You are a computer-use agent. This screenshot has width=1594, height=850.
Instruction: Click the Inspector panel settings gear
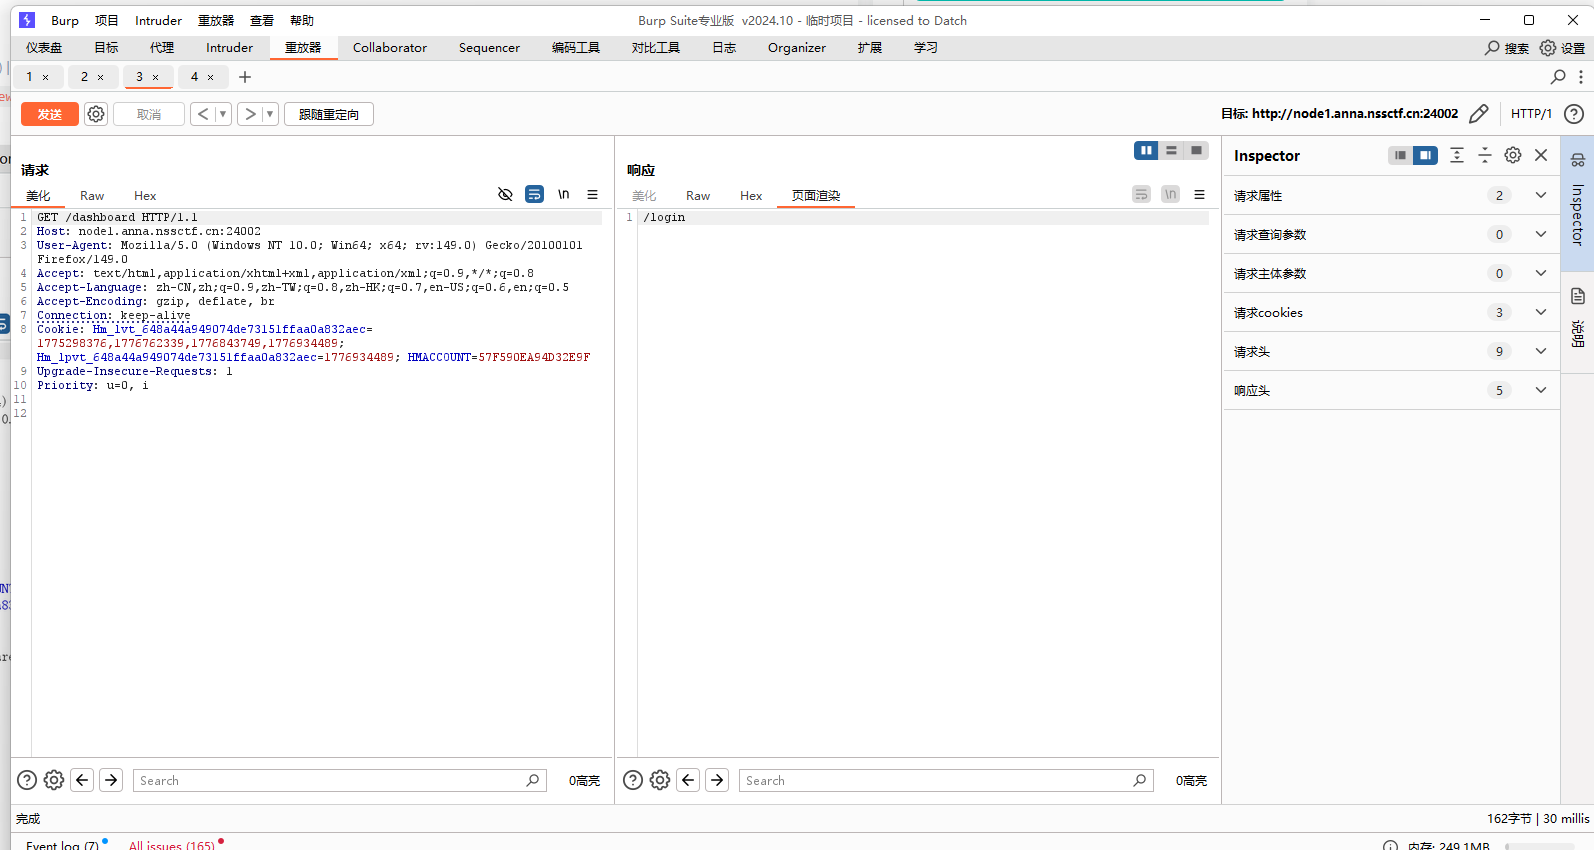(1513, 155)
